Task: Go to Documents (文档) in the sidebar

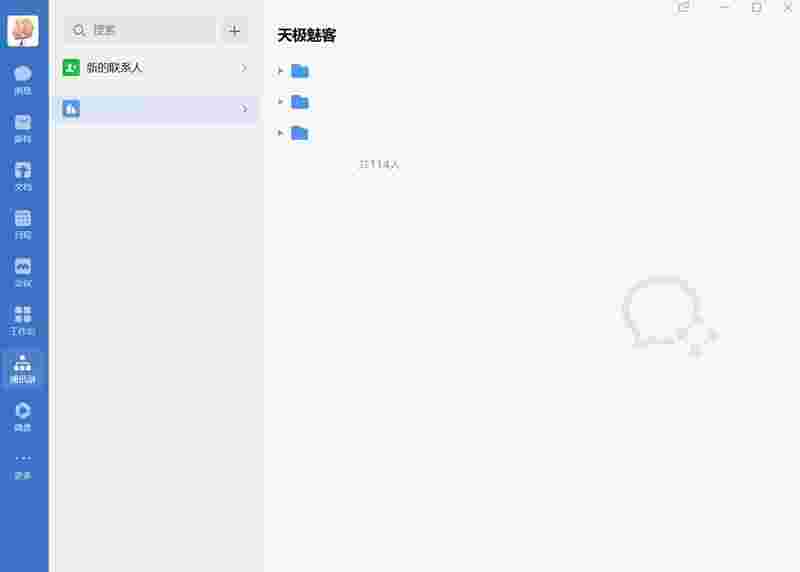Action: (22, 177)
